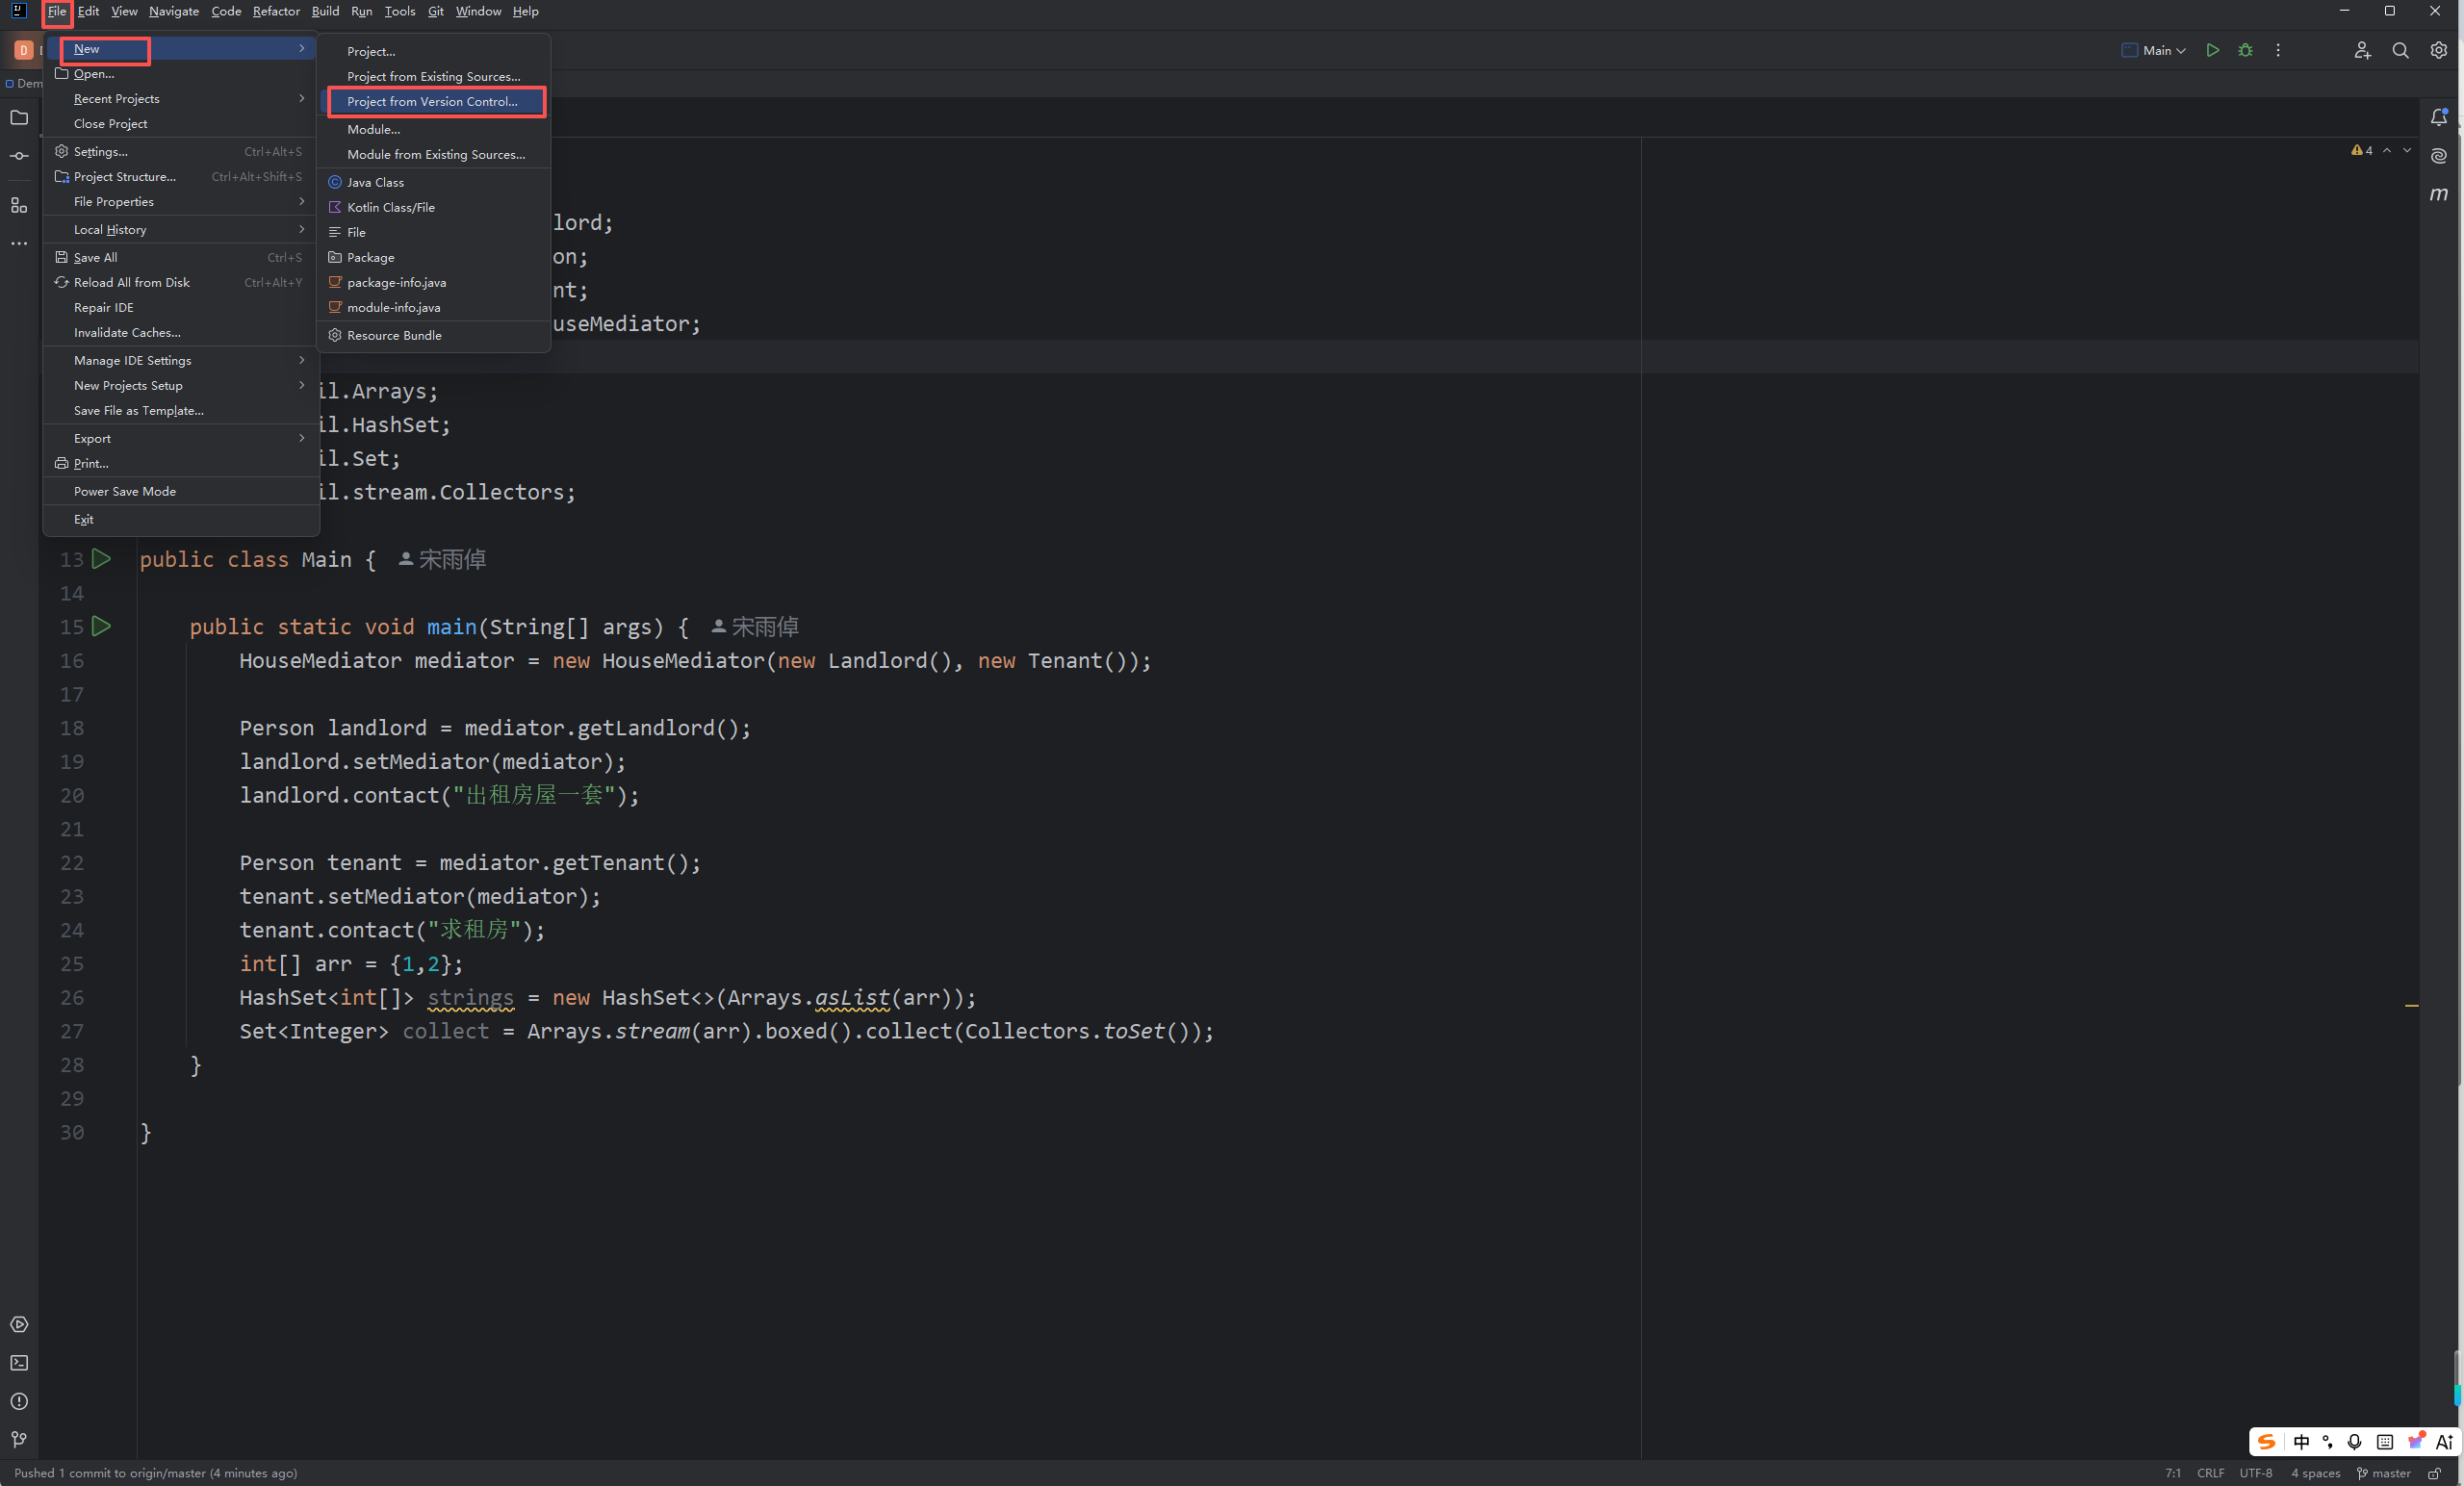Viewport: 2464px width, 1486px height.
Task: Expand the New Projects Setup submenu
Action: [x=181, y=385]
